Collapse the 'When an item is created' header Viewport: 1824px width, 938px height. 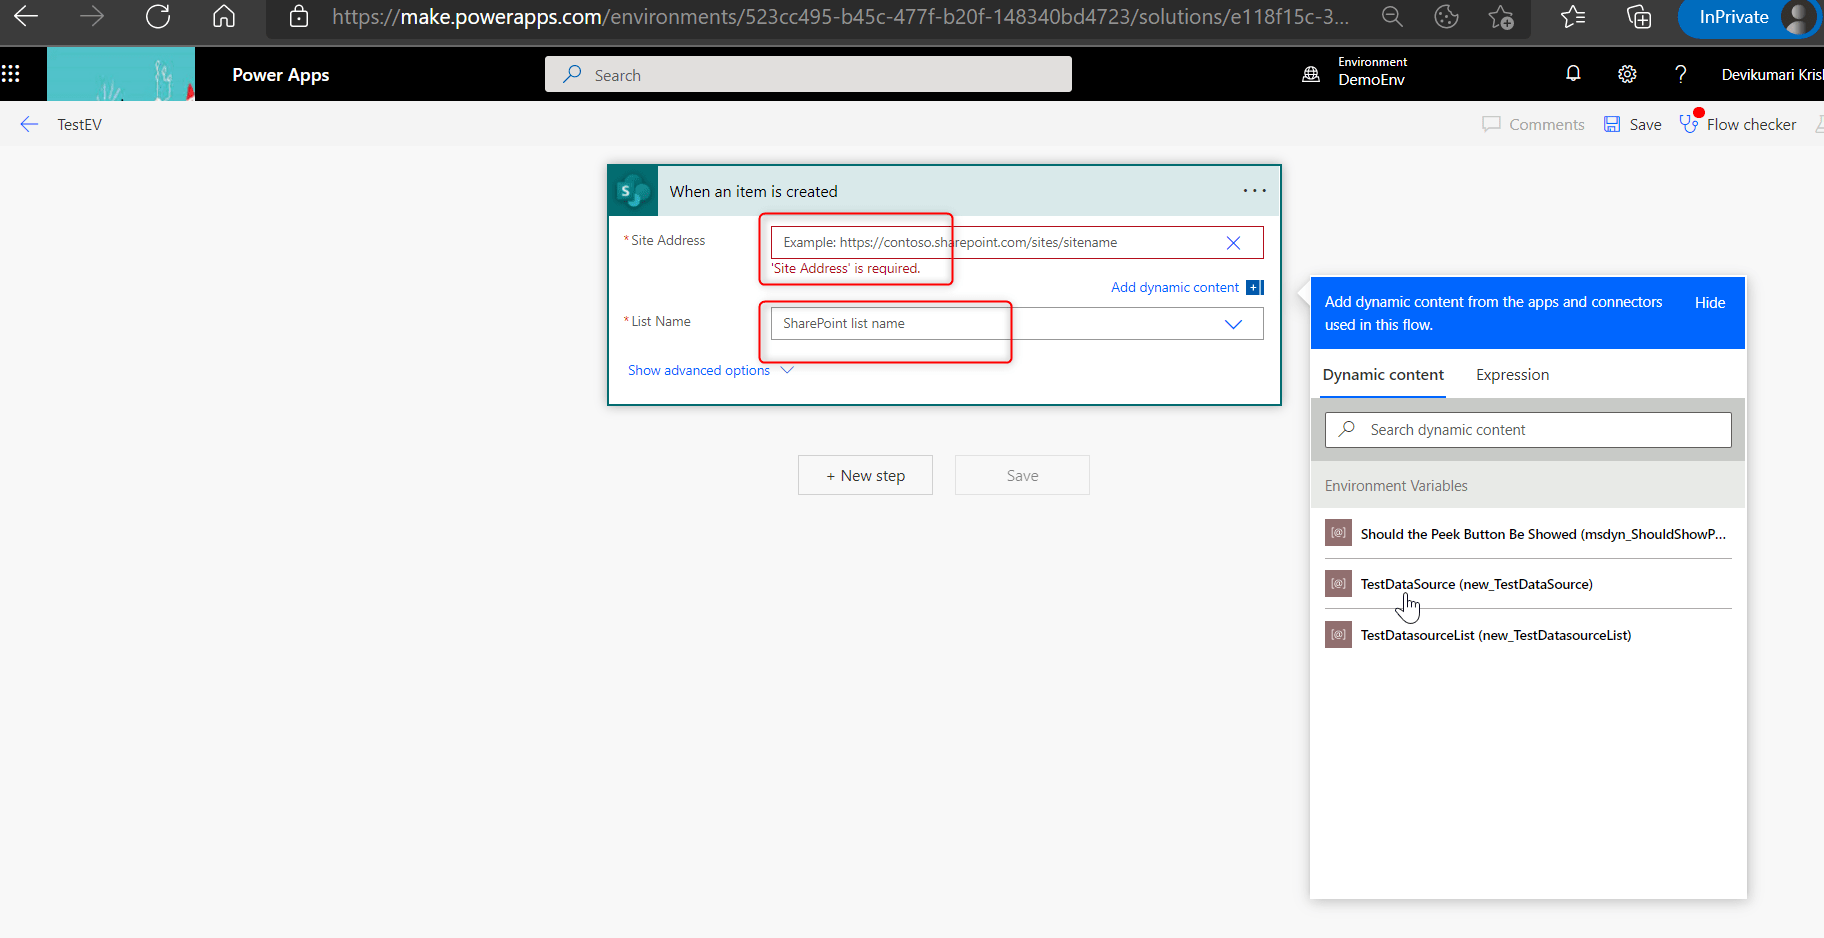(944, 191)
